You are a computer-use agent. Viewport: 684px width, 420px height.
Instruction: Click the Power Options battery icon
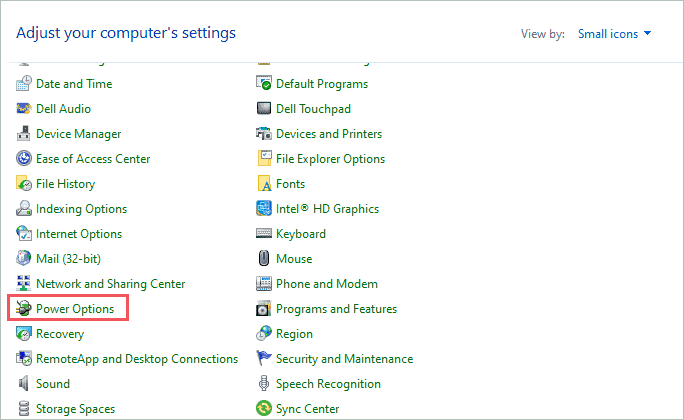[24, 308]
